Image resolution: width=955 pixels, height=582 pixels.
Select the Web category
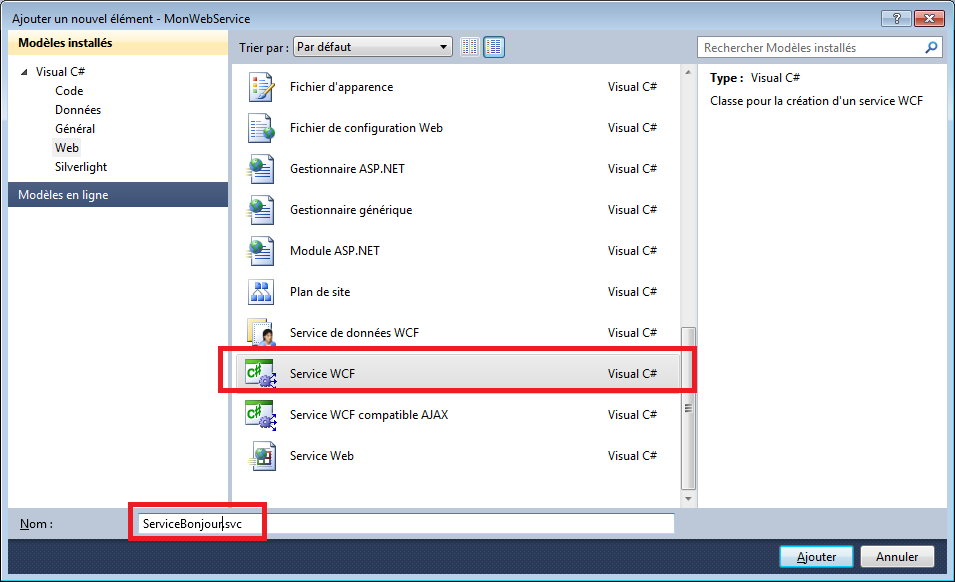tap(66, 147)
